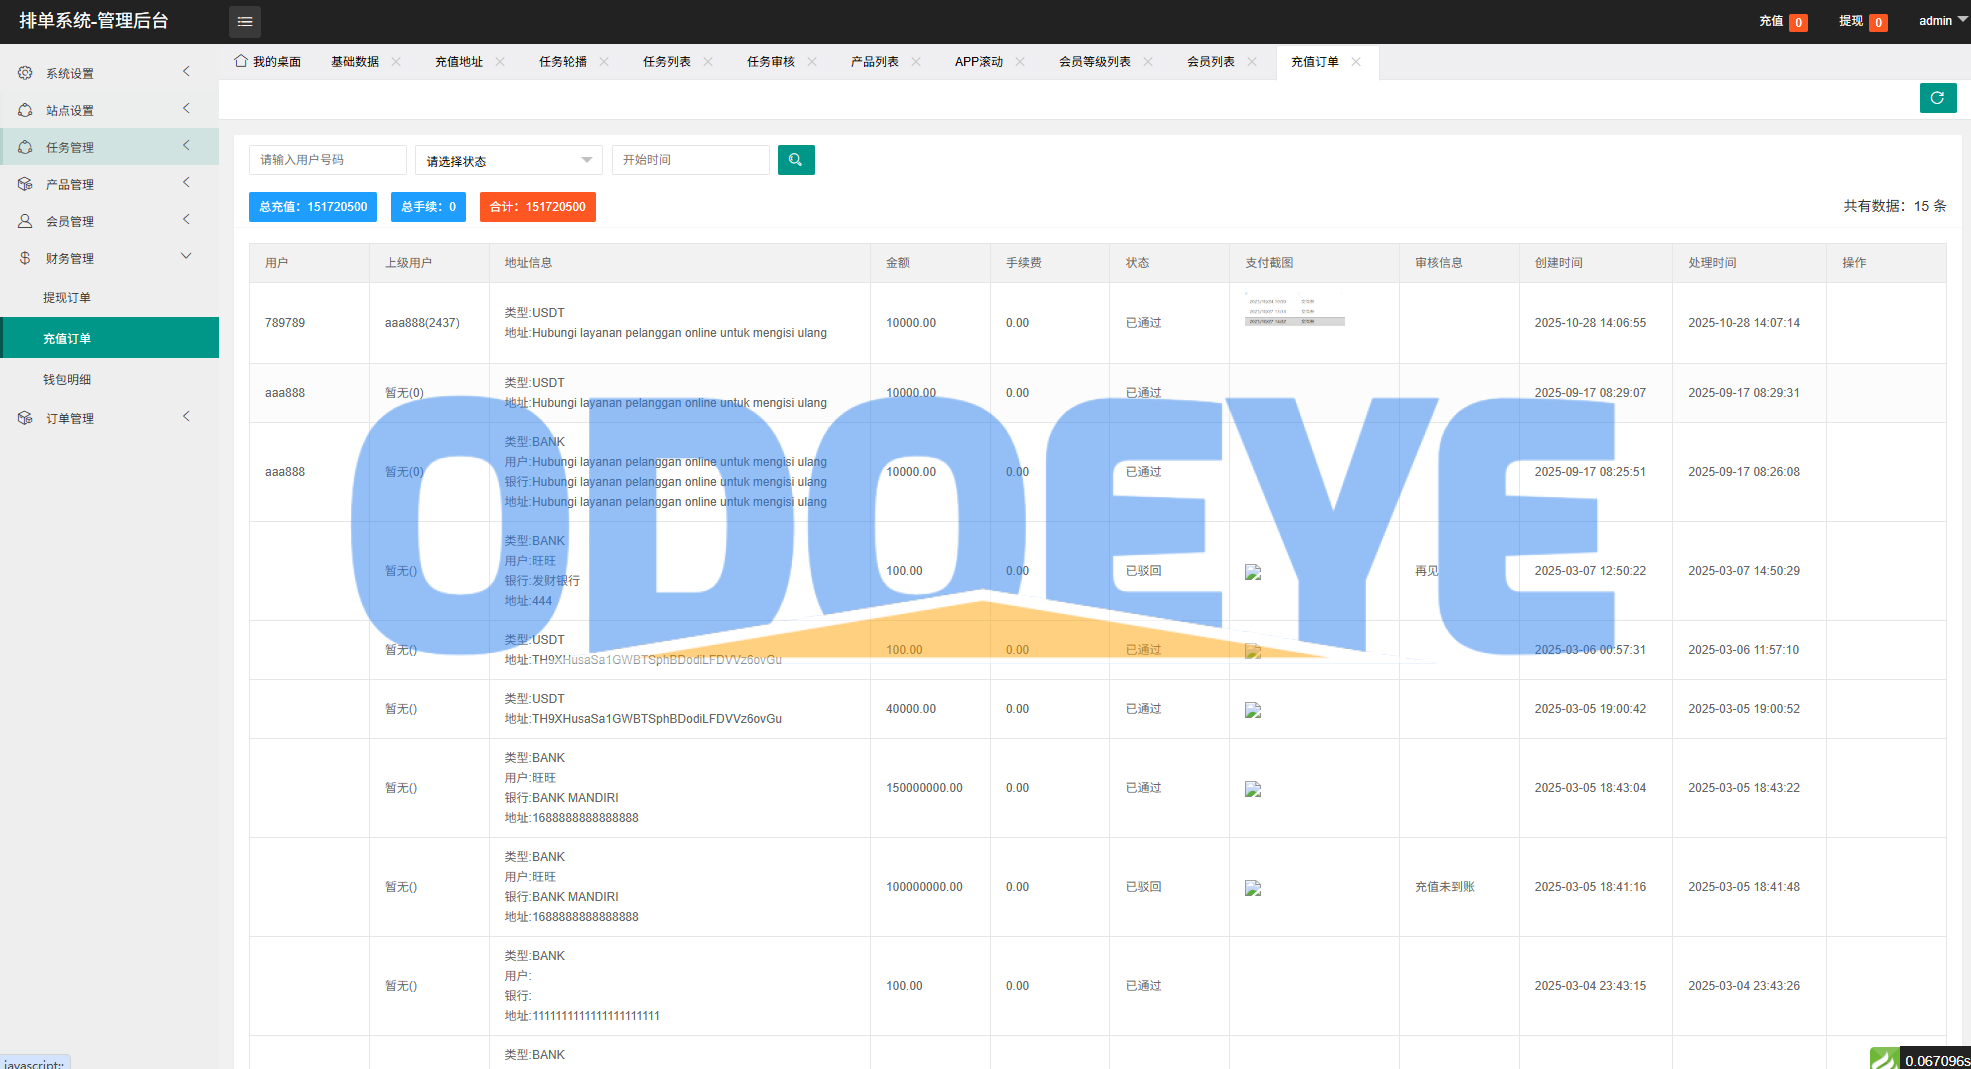Expand the admin account dropdown
This screenshot has height=1069, width=1971.
pos(1942,21)
